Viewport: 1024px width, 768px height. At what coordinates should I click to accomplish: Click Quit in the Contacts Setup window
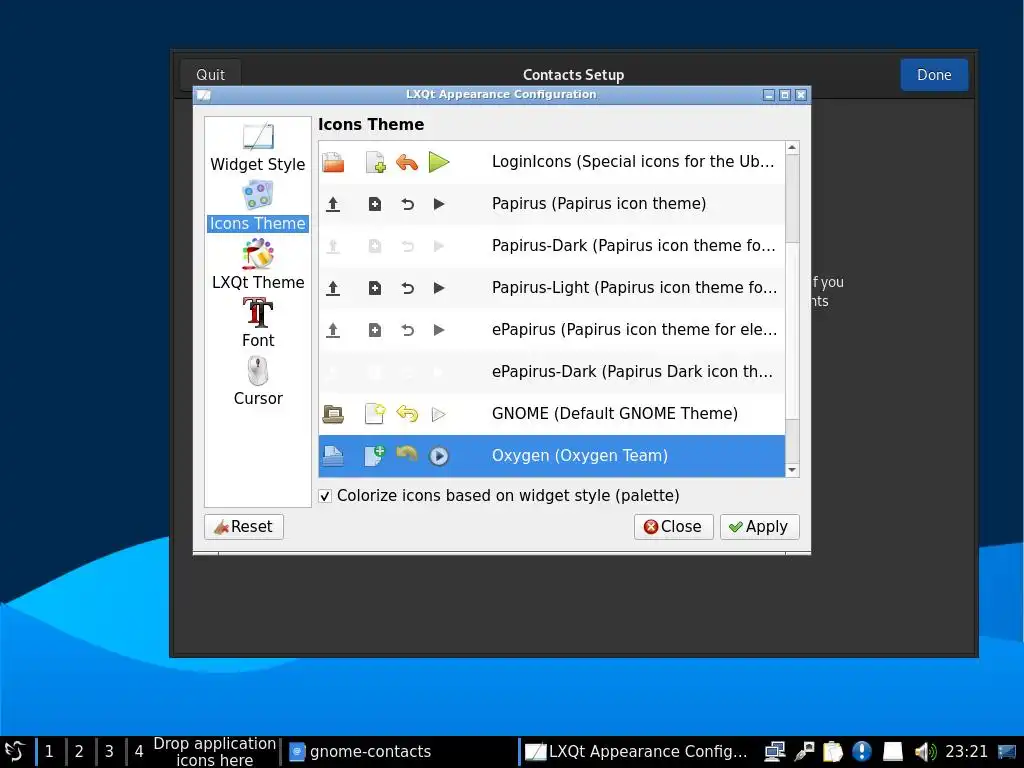pos(210,75)
